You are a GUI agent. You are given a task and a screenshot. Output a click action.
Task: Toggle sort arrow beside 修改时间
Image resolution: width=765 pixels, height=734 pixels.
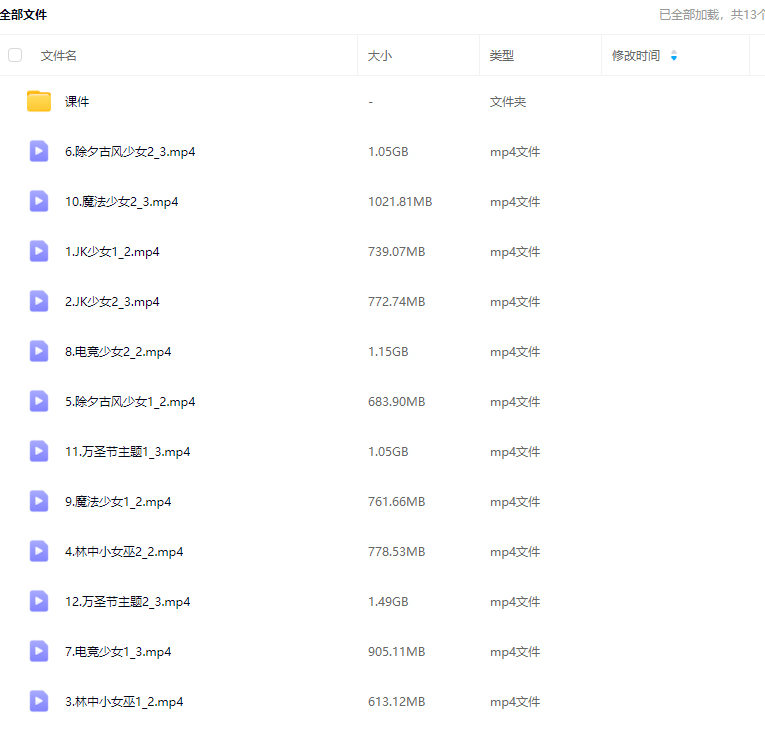click(674, 56)
